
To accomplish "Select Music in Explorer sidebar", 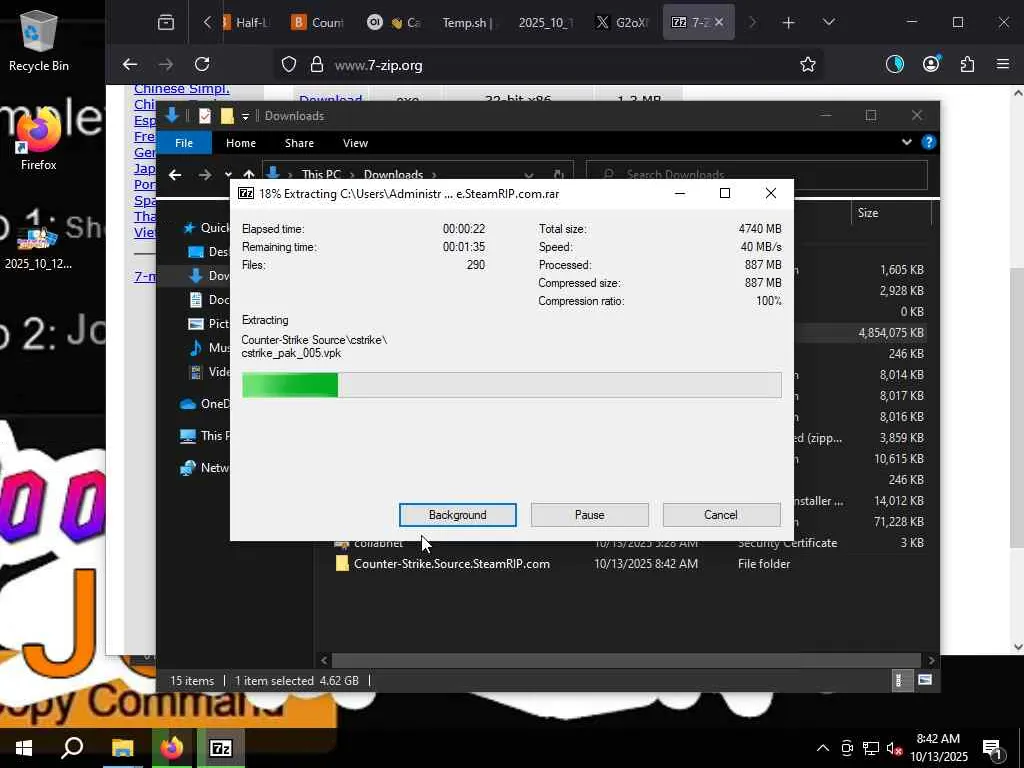I will 209,347.
